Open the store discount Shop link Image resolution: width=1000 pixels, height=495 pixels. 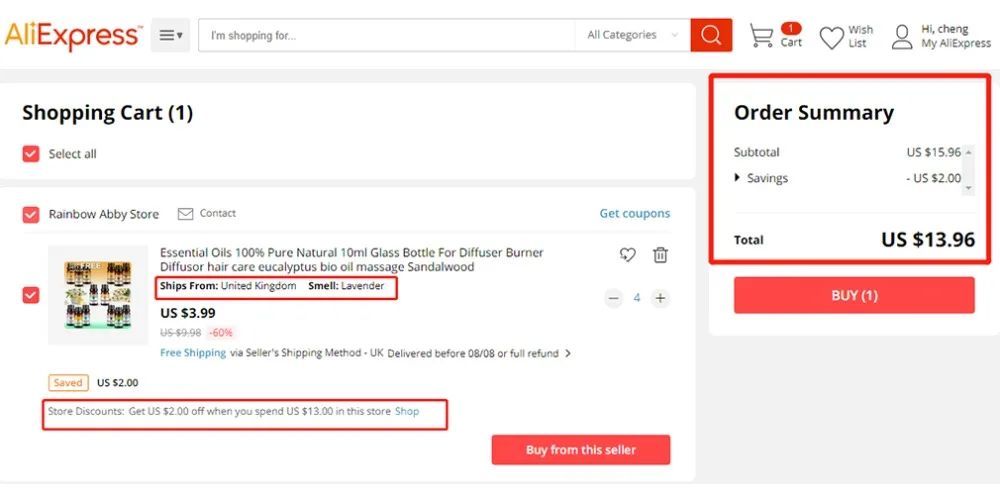[x=407, y=411]
